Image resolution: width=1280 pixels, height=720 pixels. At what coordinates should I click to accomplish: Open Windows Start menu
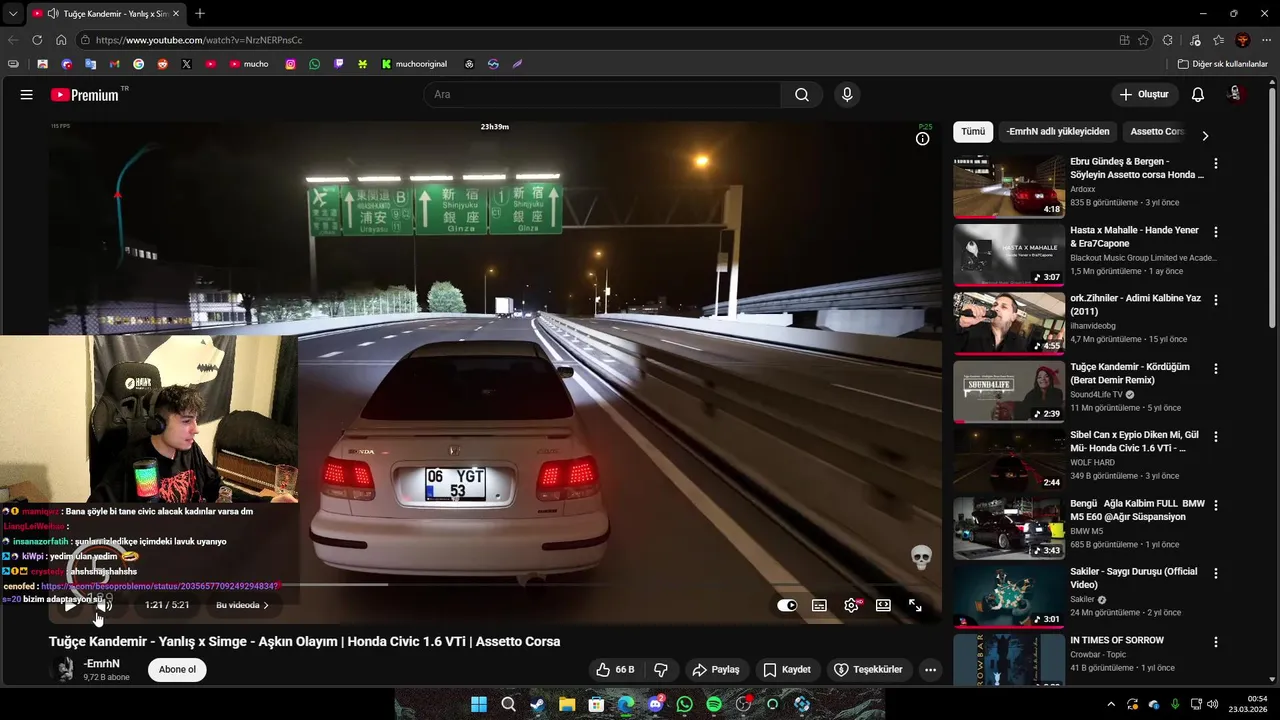479,705
